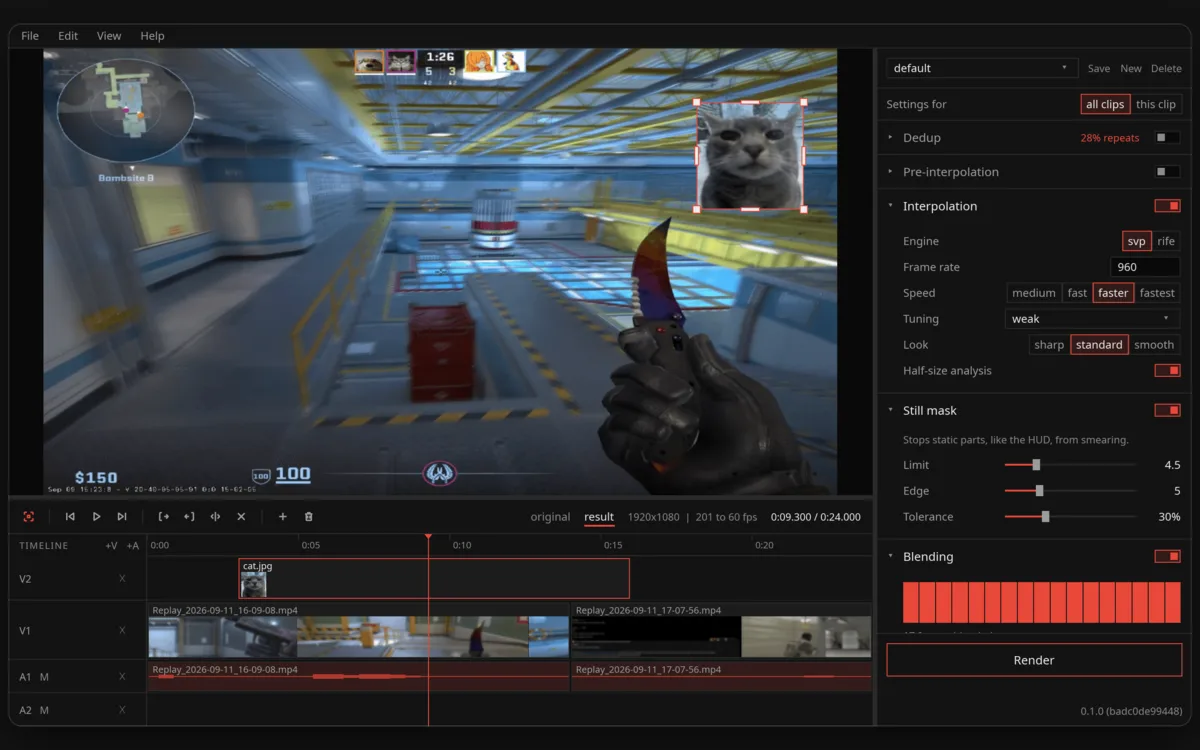
Task: Click the Render button
Action: (x=1034, y=660)
